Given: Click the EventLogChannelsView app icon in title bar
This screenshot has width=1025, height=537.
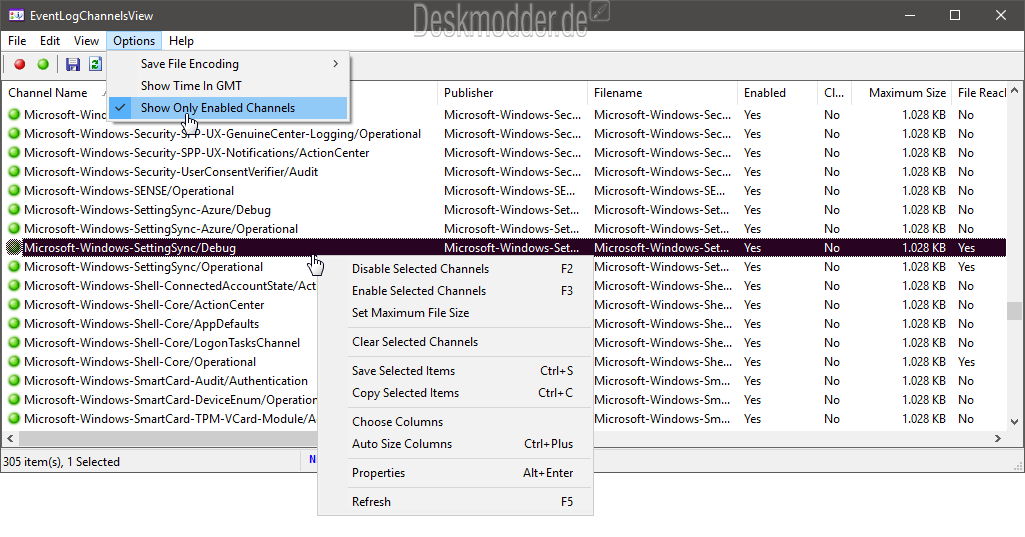Looking at the screenshot, I should click(x=16, y=15).
